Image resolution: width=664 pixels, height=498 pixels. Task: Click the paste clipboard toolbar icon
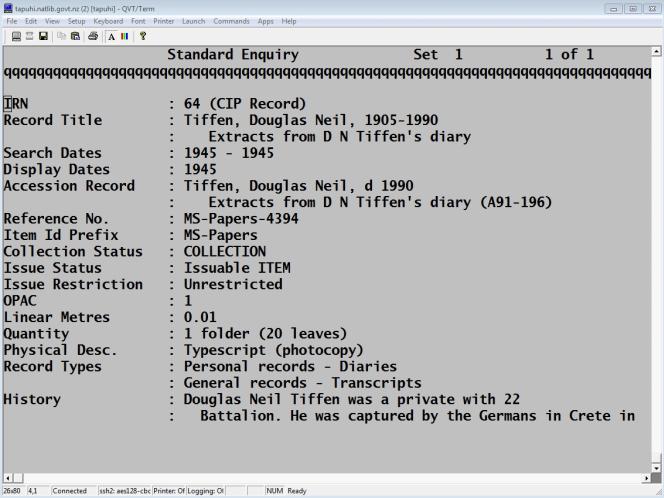[75, 36]
